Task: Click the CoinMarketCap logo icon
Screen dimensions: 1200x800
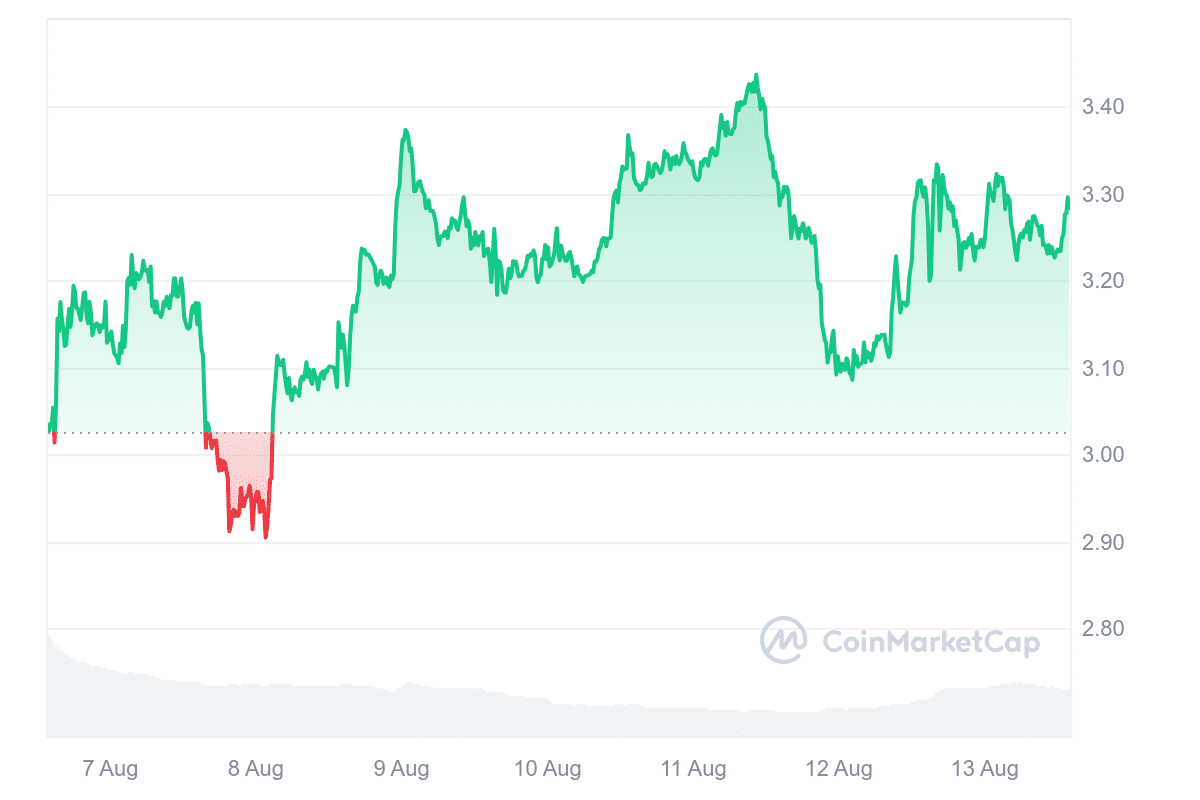Action: tap(783, 640)
